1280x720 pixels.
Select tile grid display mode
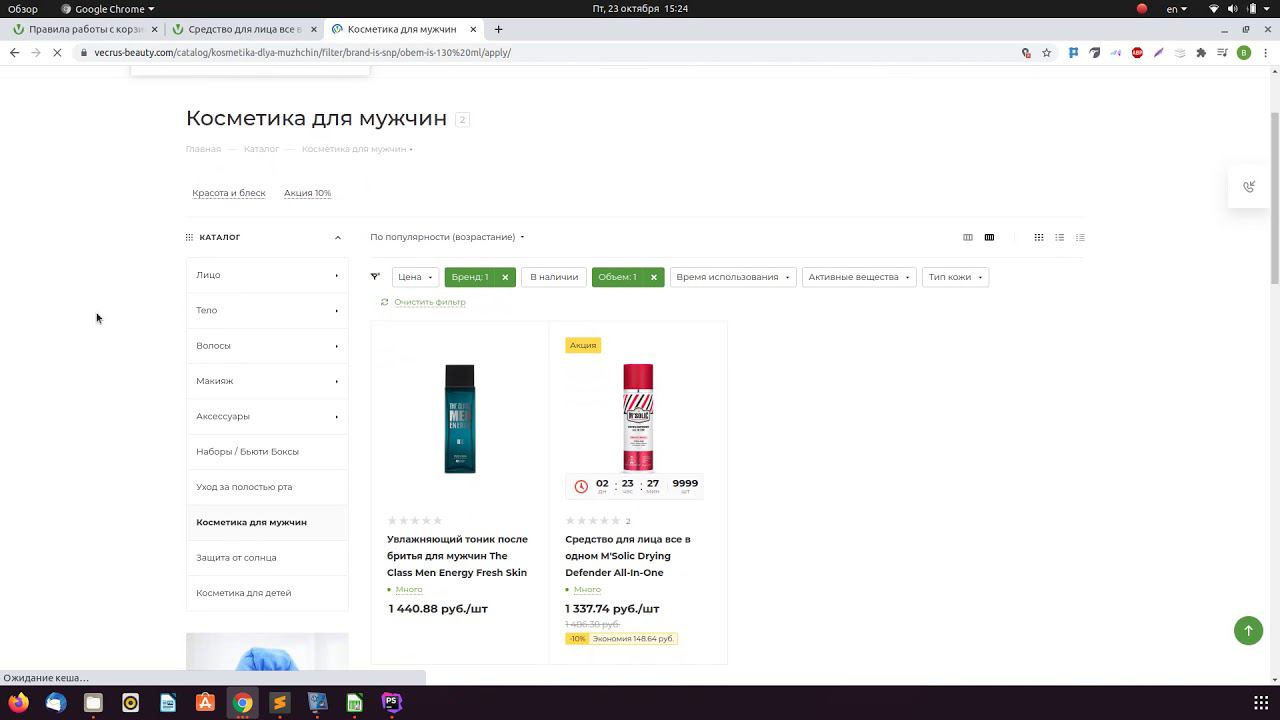click(x=1039, y=237)
